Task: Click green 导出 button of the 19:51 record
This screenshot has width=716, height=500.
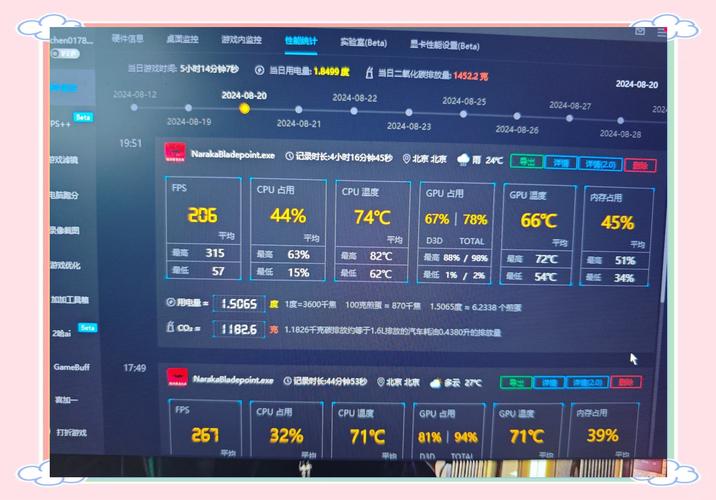Action: coord(527,162)
